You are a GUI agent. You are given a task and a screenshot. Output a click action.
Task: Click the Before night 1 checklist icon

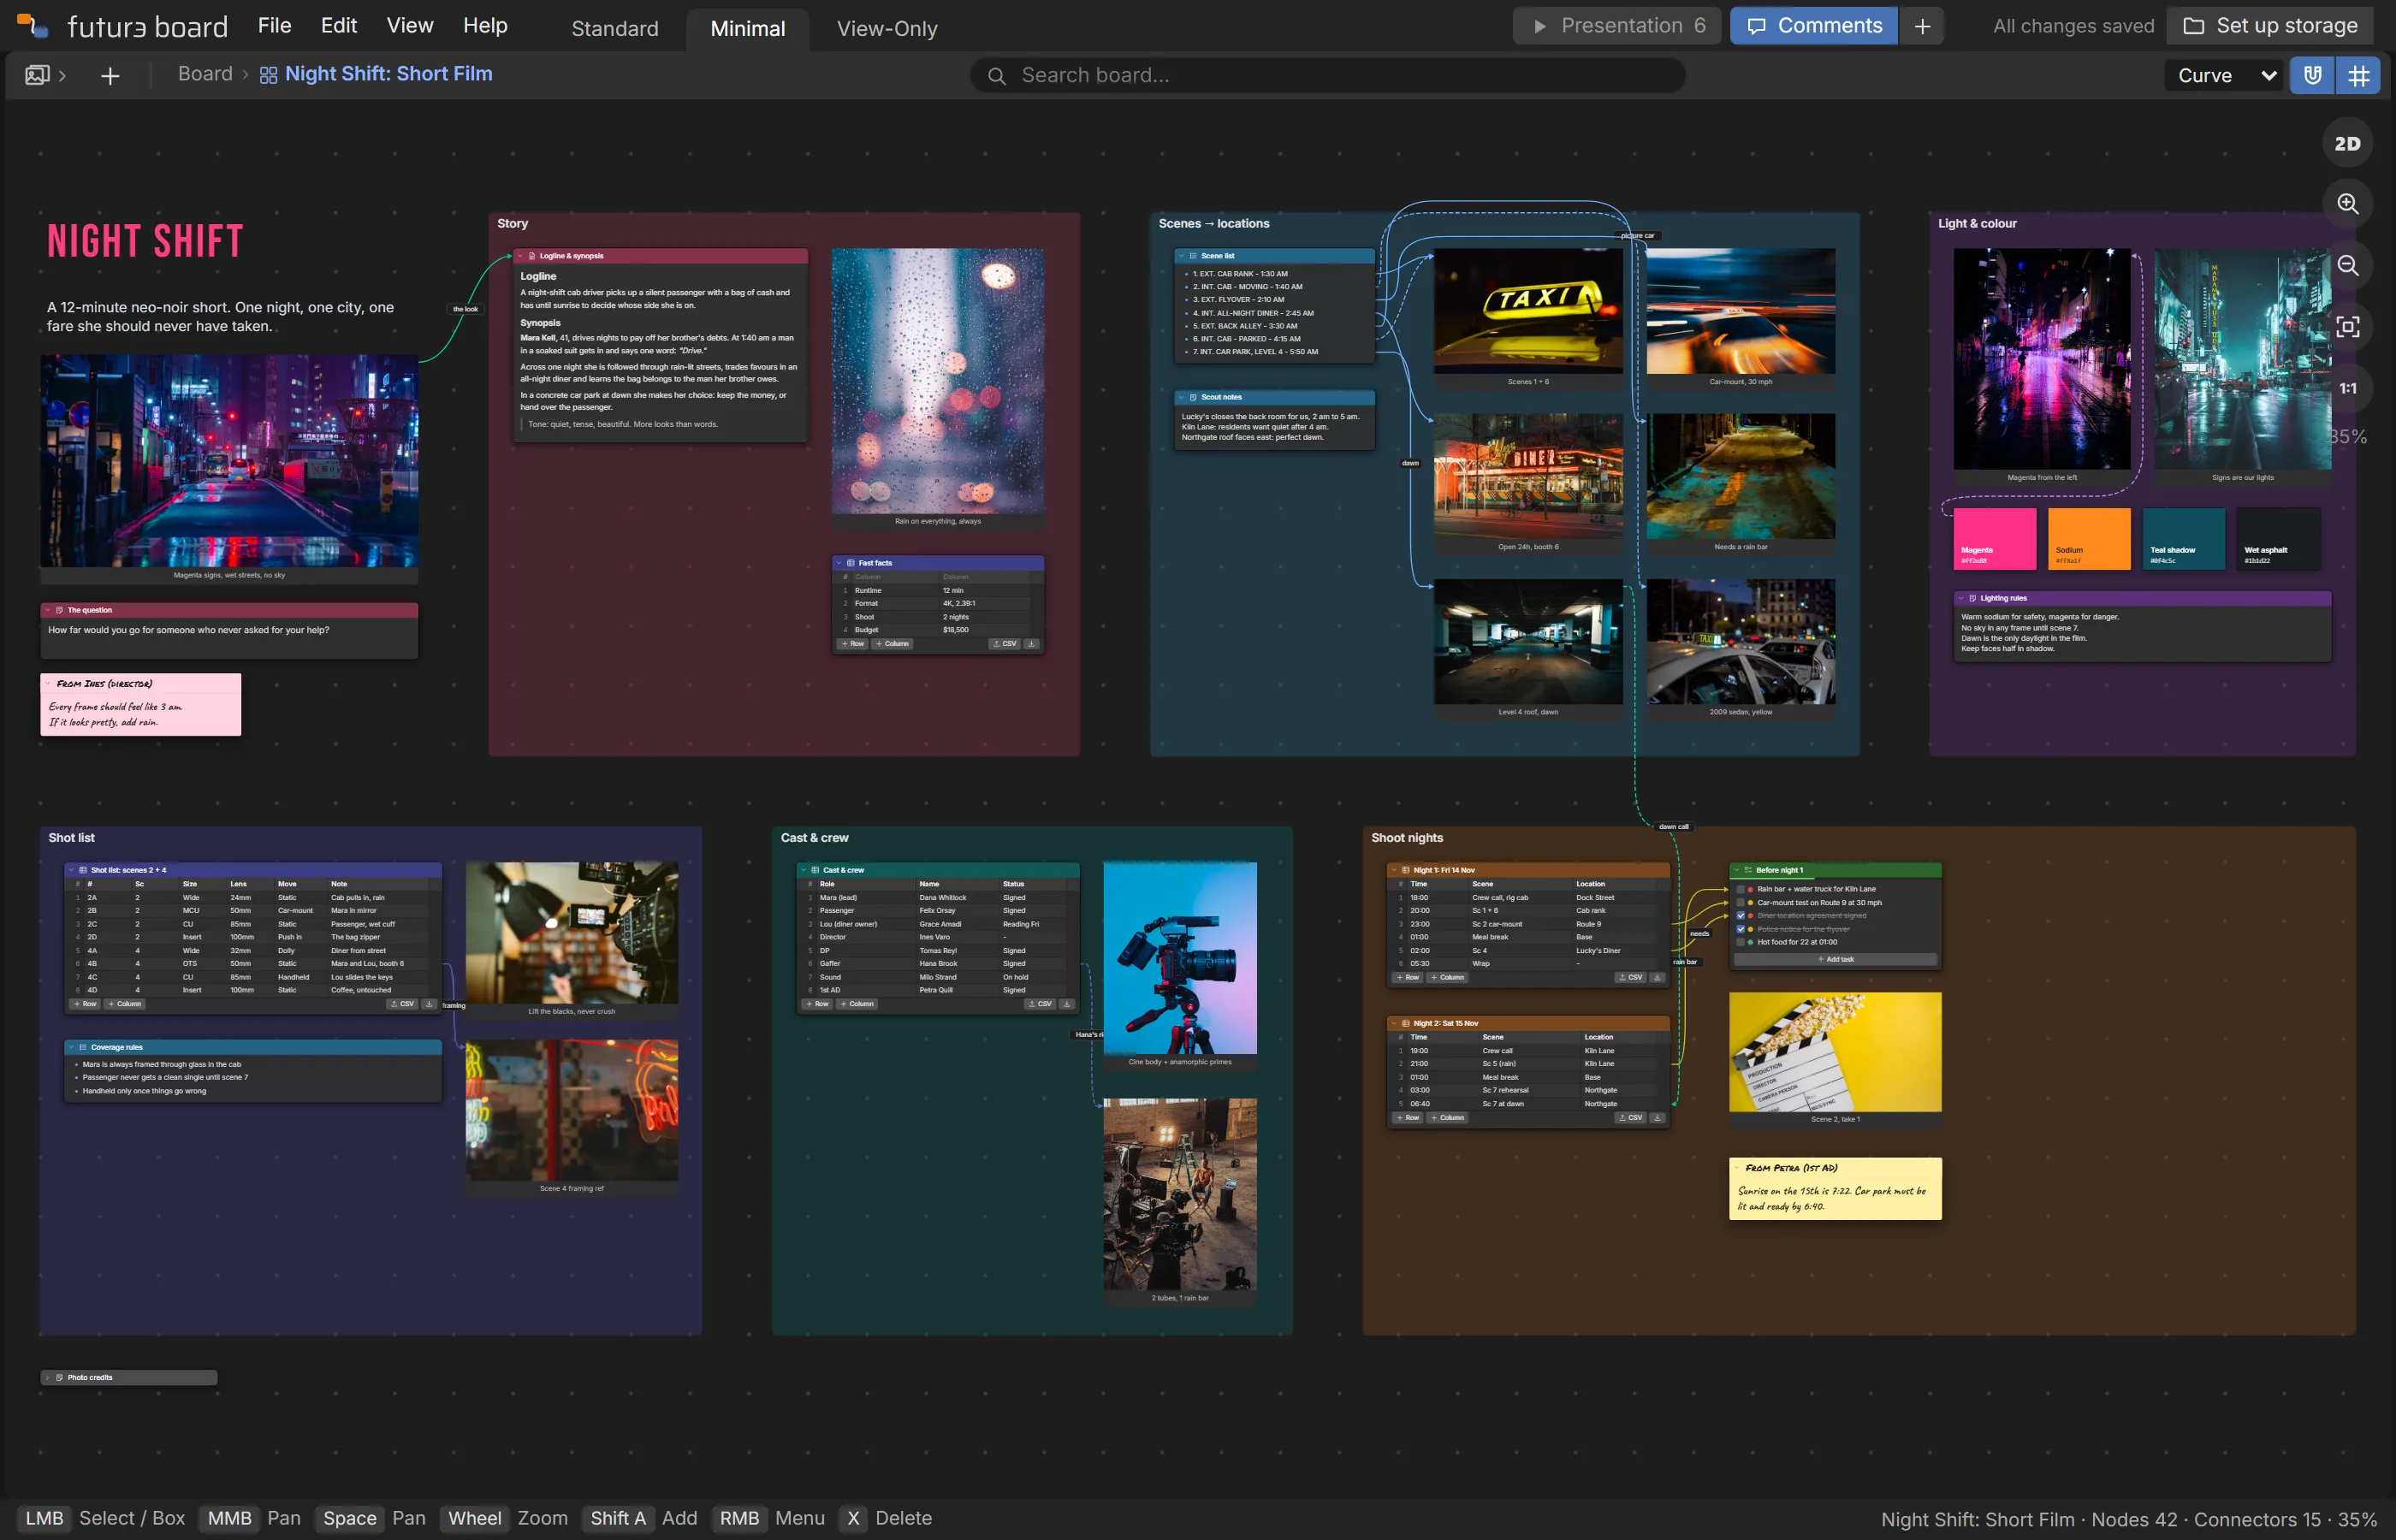click(1748, 870)
